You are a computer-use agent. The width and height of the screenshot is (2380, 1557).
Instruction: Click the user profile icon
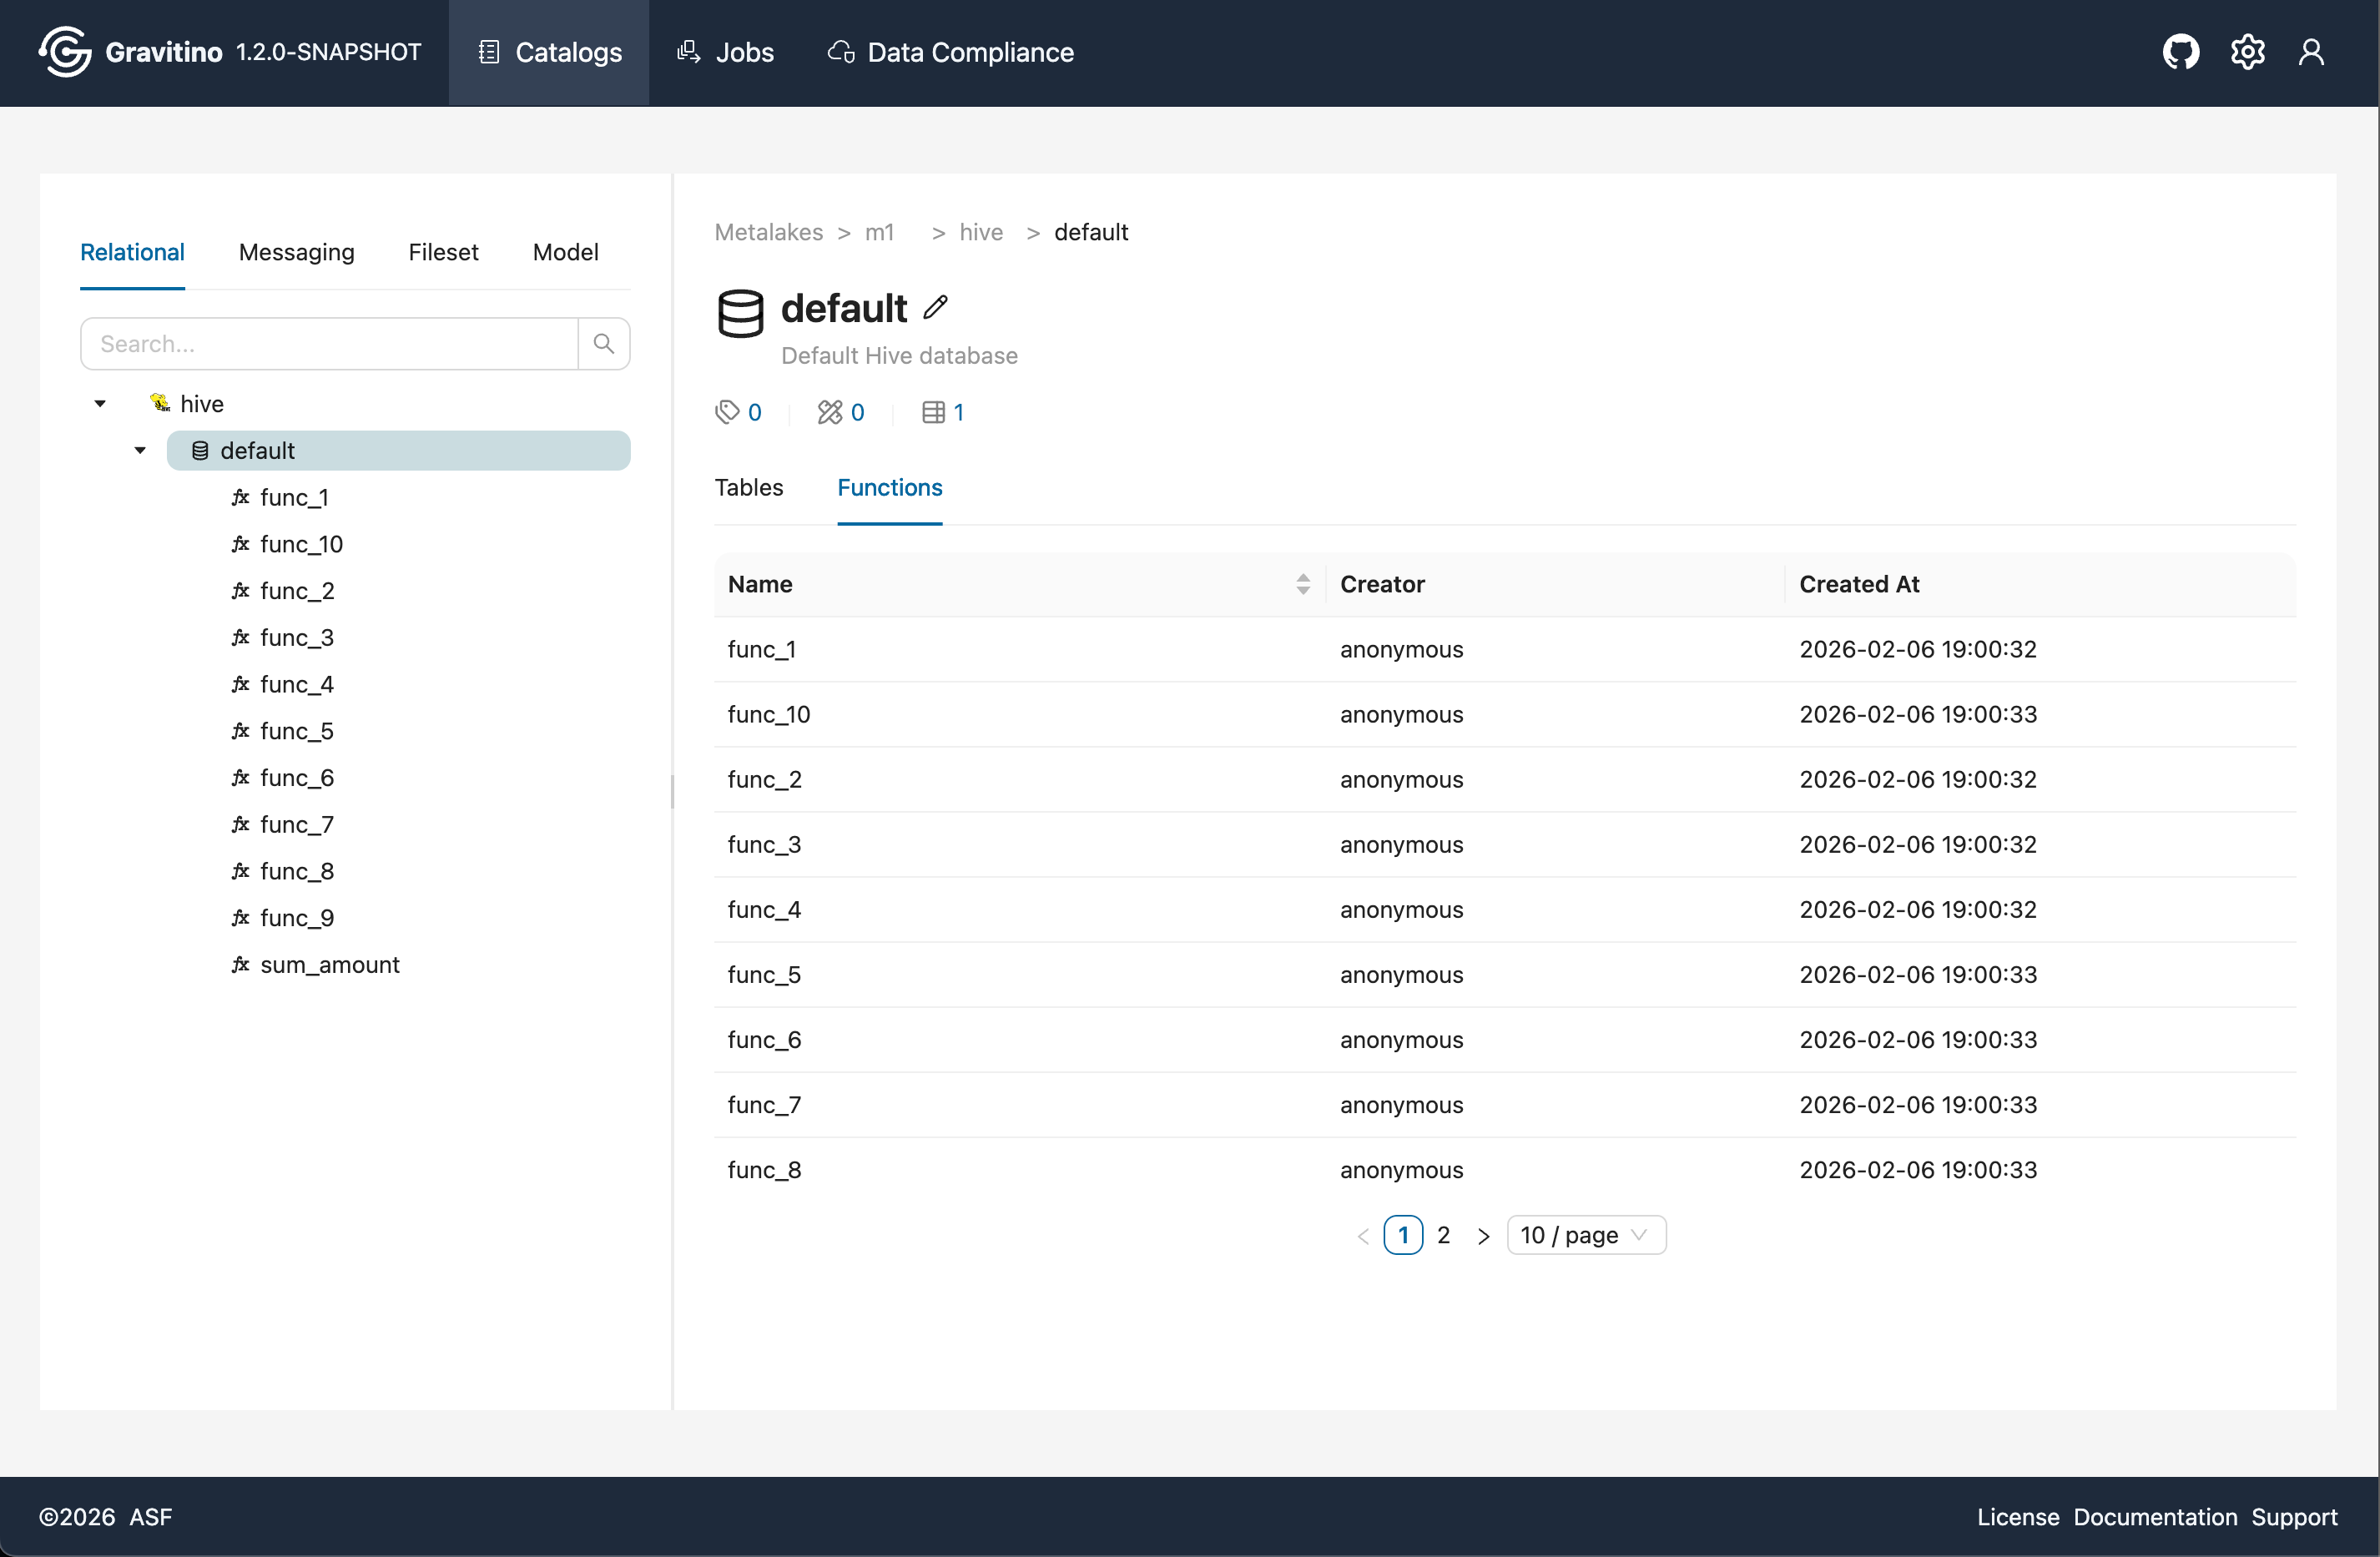(x=2311, y=52)
